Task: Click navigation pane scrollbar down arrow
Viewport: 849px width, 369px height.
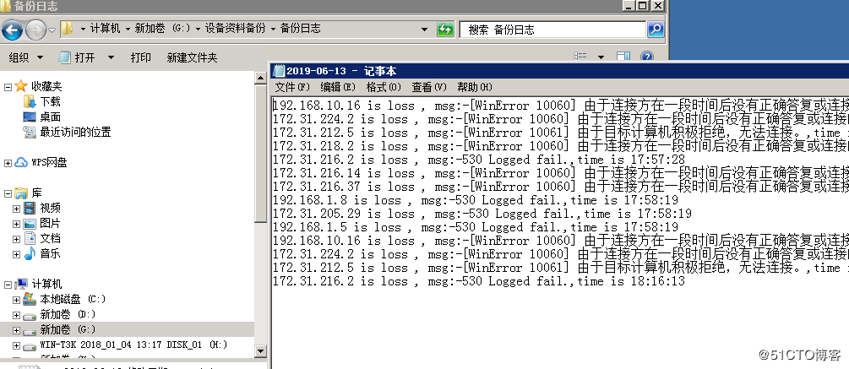Action: tap(260, 351)
